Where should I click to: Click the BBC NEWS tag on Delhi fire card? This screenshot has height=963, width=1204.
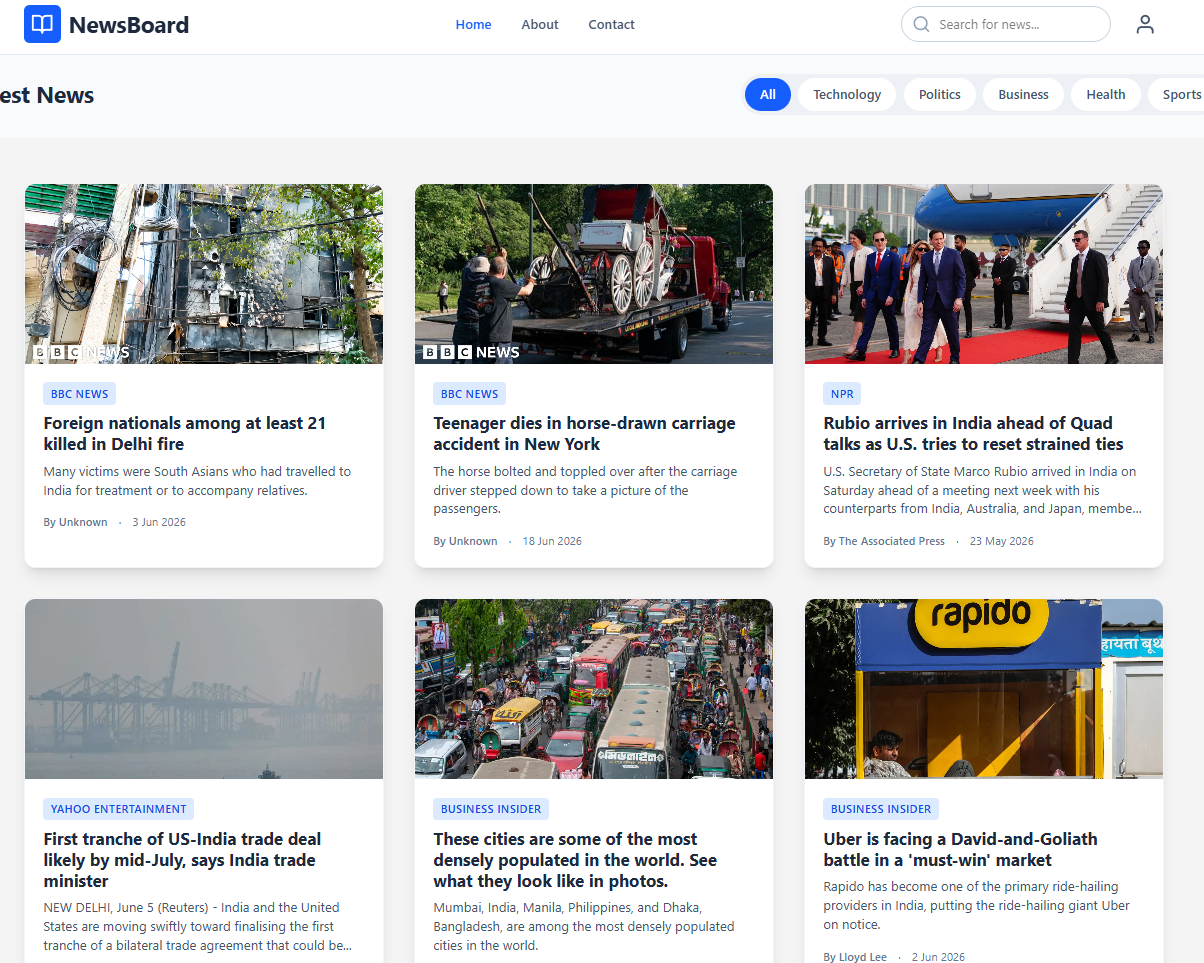(x=80, y=394)
